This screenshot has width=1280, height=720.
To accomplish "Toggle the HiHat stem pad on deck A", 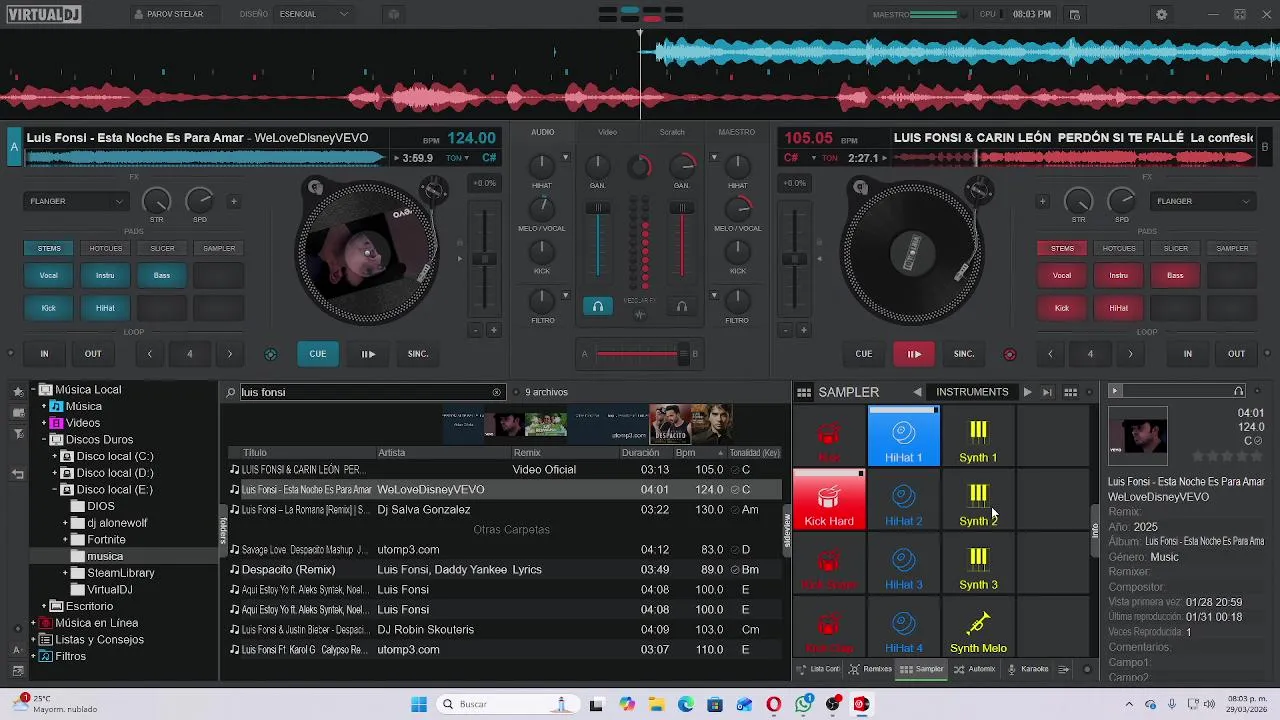I will [105, 308].
